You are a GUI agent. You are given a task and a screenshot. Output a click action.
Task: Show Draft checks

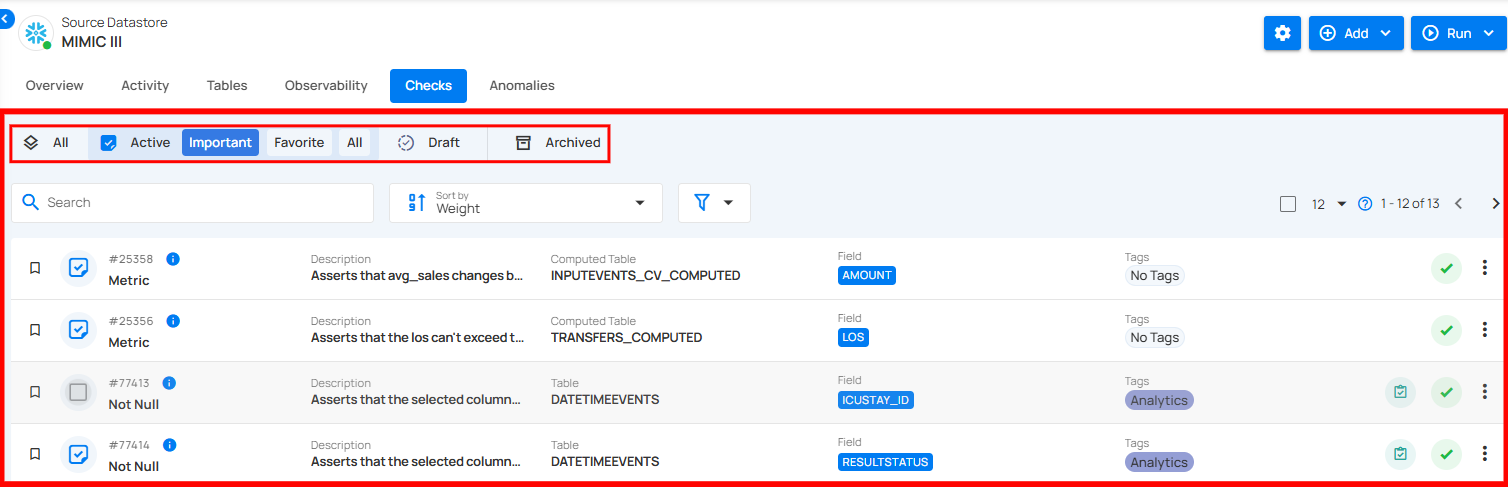point(429,143)
